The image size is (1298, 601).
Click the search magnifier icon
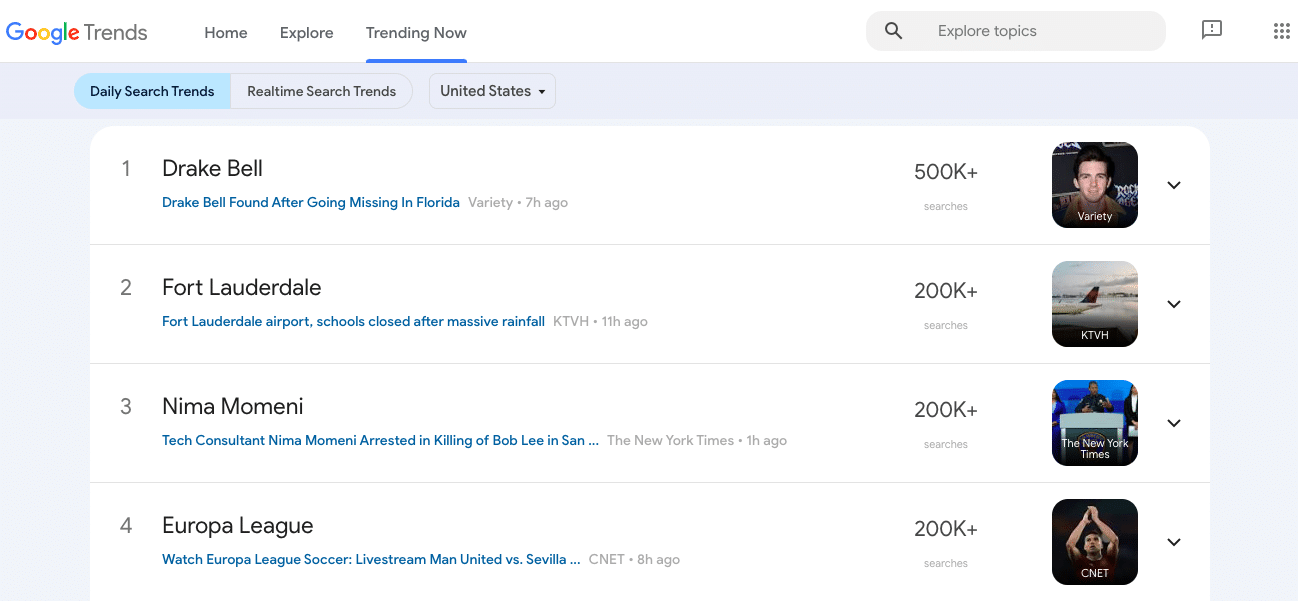click(894, 31)
